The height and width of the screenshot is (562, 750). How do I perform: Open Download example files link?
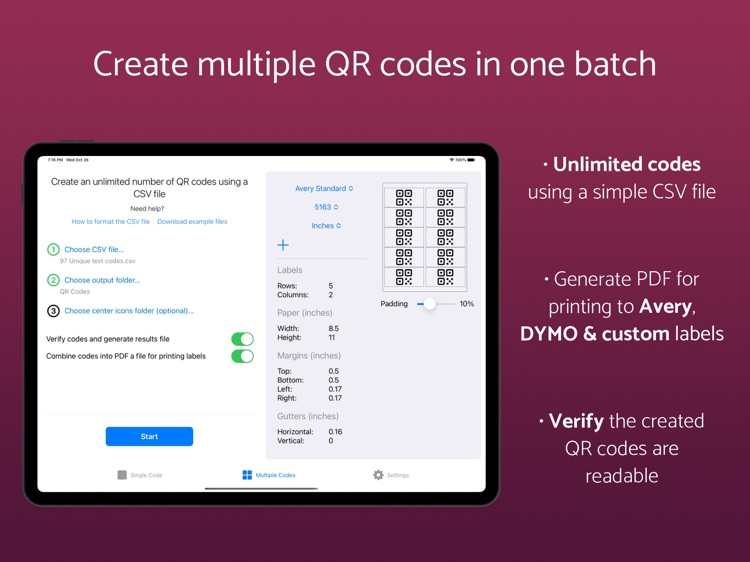[192, 221]
